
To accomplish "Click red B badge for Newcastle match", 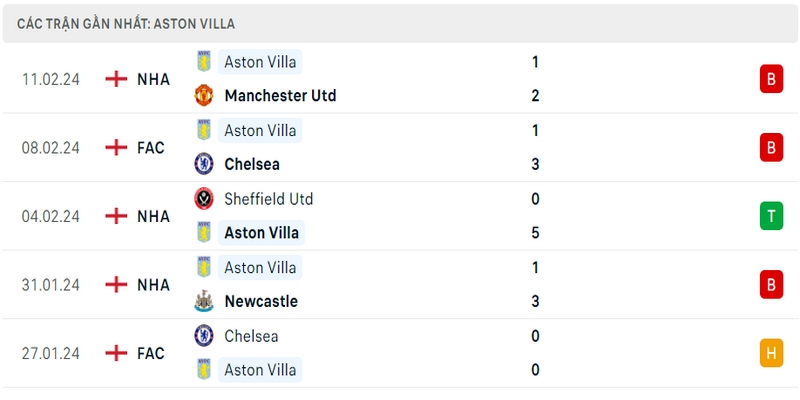I will 771,284.
